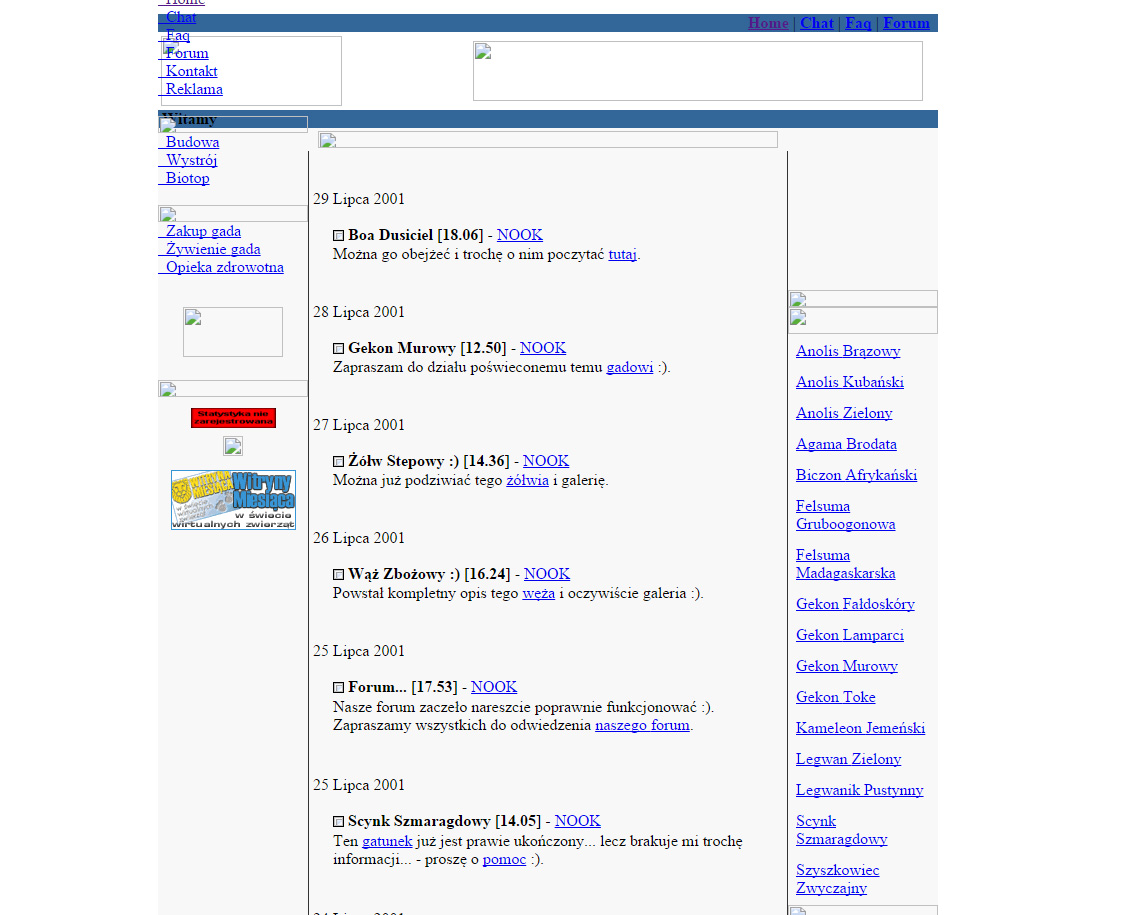Viewport: 1135px width, 915px height.
Task: Click the bullet icon beside Gekon Murowy news
Action: [x=338, y=349]
